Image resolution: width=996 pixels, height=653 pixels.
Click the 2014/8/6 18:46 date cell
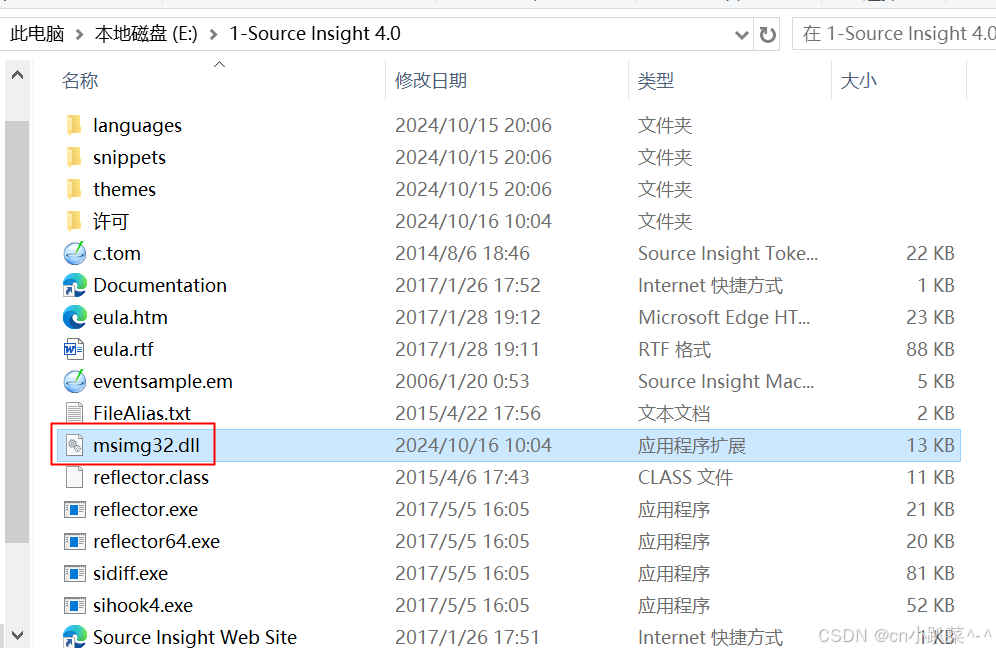coord(462,253)
